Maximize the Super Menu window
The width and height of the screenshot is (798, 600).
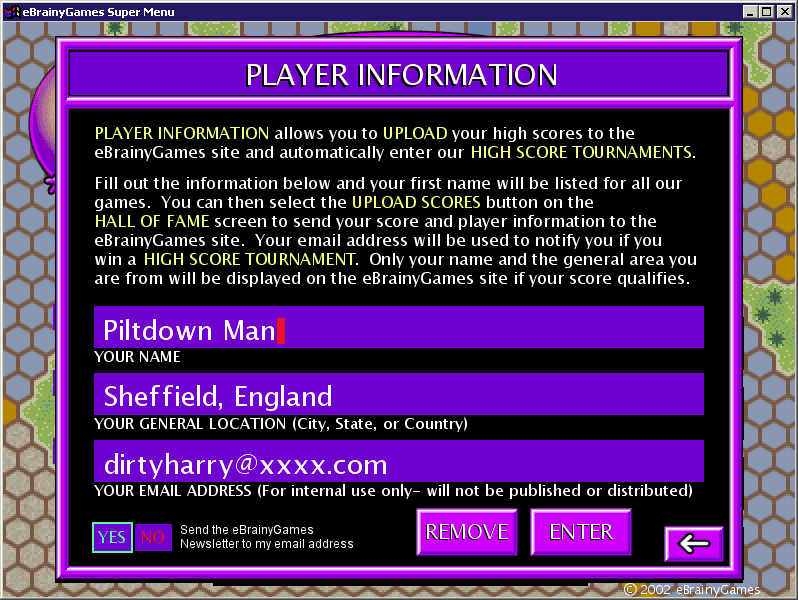[766, 12]
